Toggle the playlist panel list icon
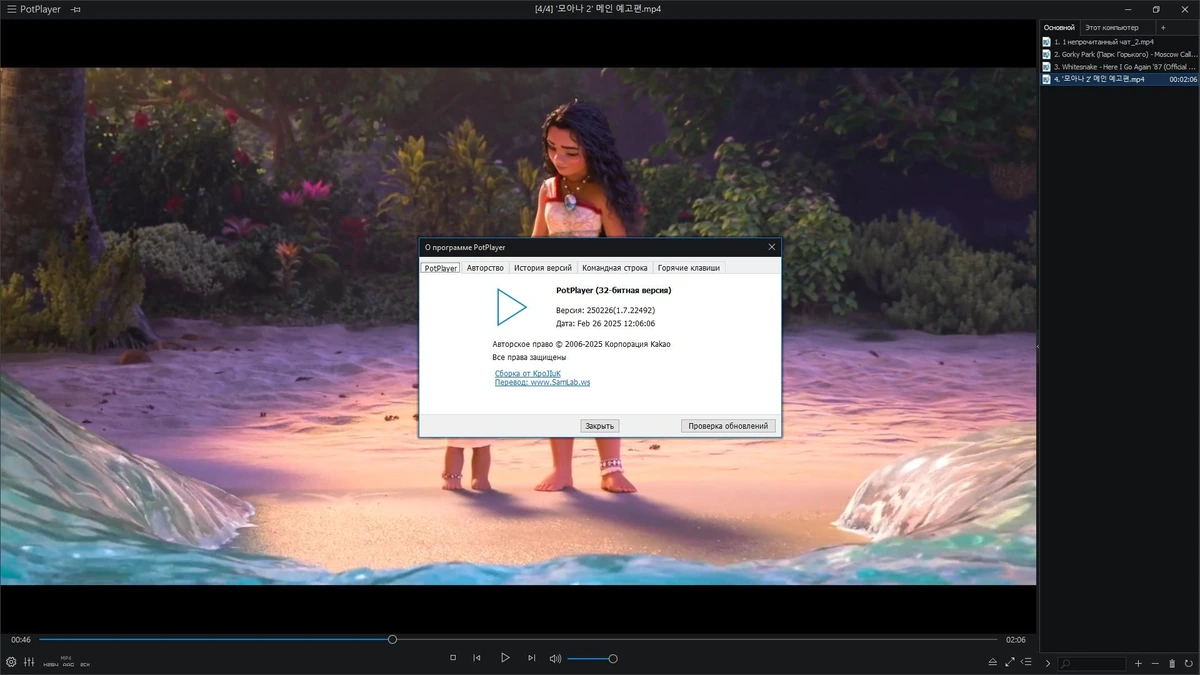 pos(1026,662)
